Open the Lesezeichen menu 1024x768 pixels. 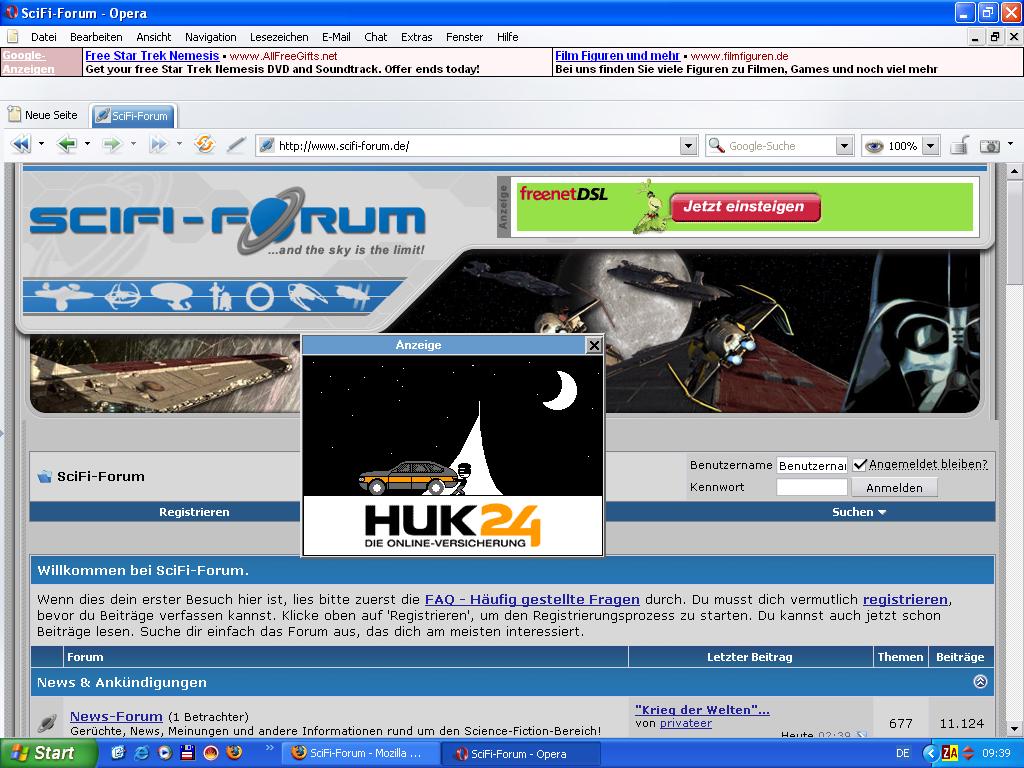coord(279,37)
